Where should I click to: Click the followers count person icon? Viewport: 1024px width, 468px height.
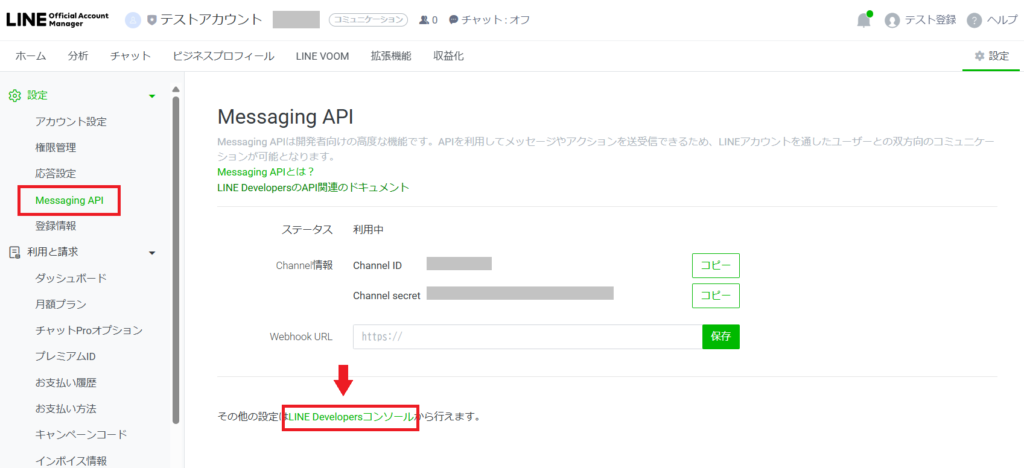(425, 20)
